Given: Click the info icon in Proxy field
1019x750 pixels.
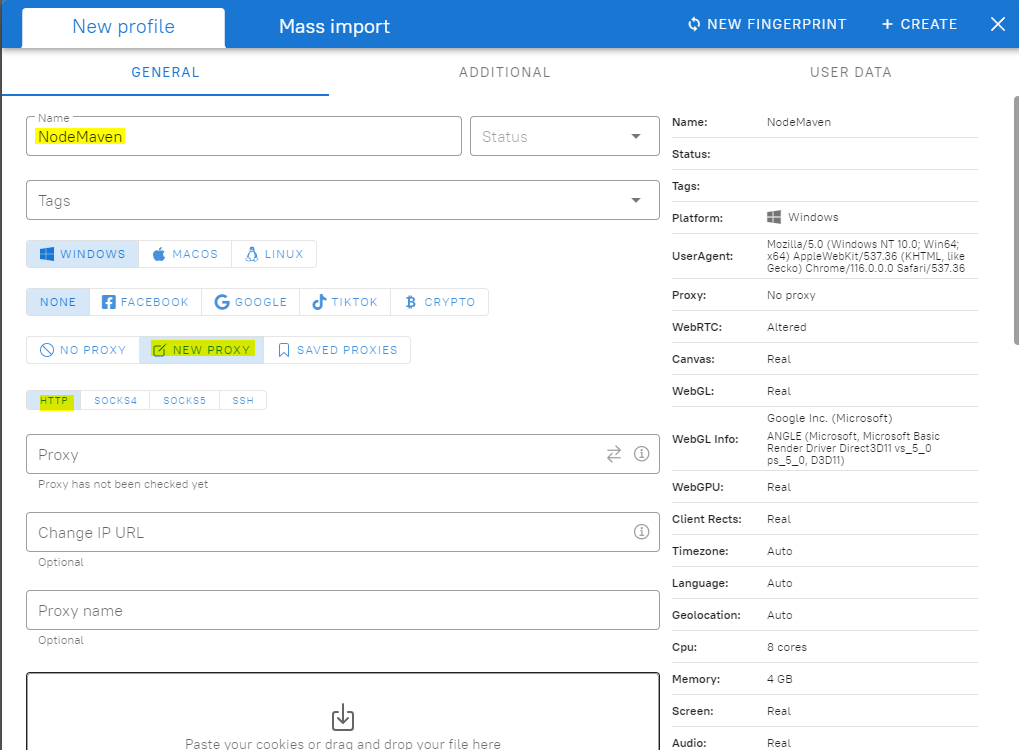Looking at the screenshot, I should click(x=642, y=454).
